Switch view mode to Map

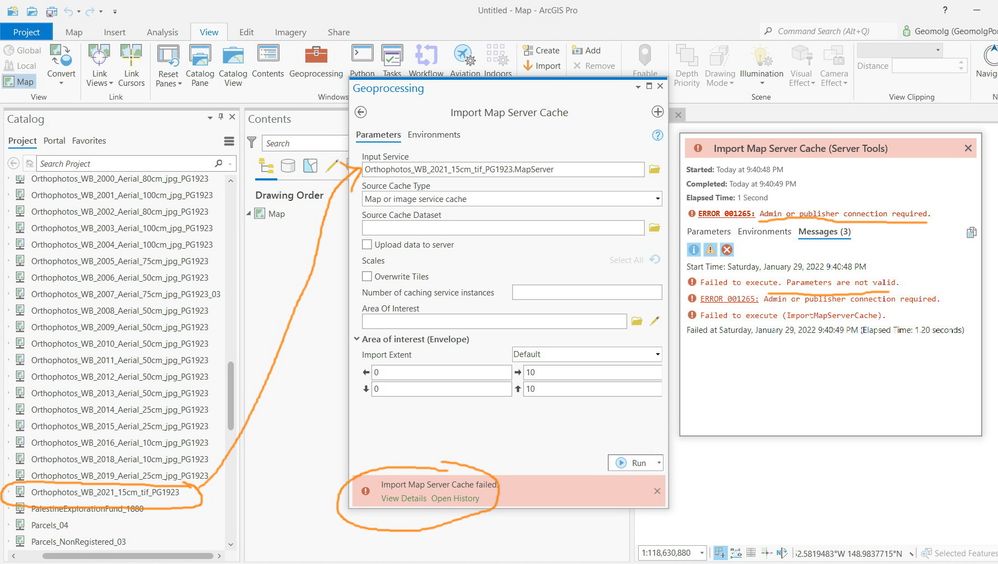click(18, 81)
